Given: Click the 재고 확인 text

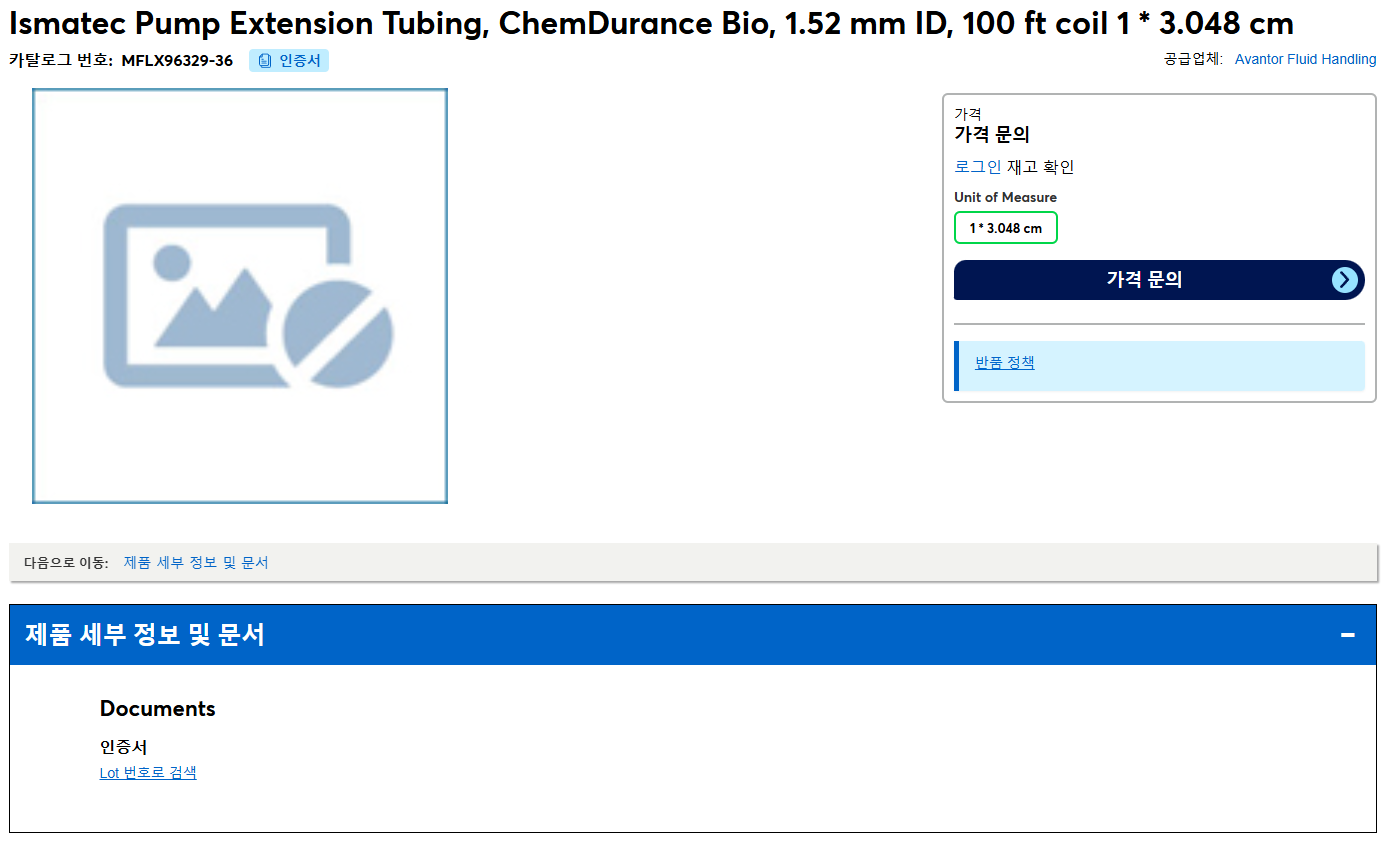Looking at the screenshot, I should coord(1040,167).
